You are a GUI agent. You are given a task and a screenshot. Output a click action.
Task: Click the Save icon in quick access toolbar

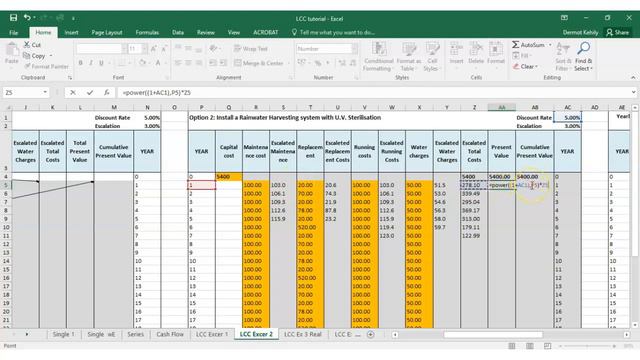pyautogui.click(x=13, y=18)
